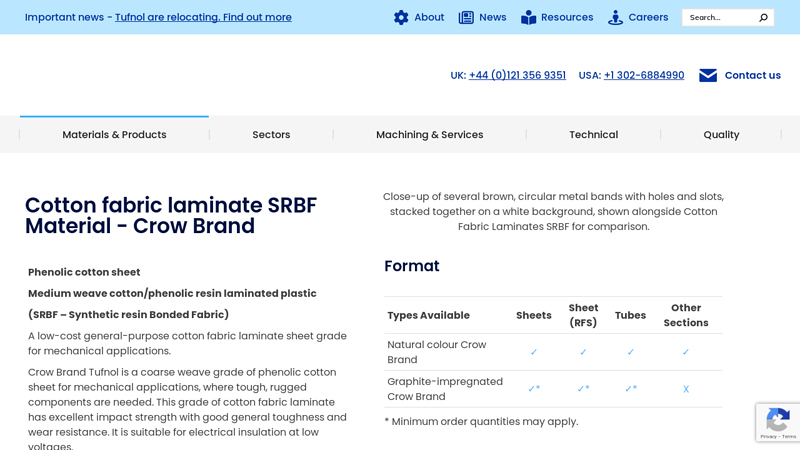Screen dimensions: 800x450
Task: Click Natural colour Sheets checkmark
Action: (x=534, y=352)
